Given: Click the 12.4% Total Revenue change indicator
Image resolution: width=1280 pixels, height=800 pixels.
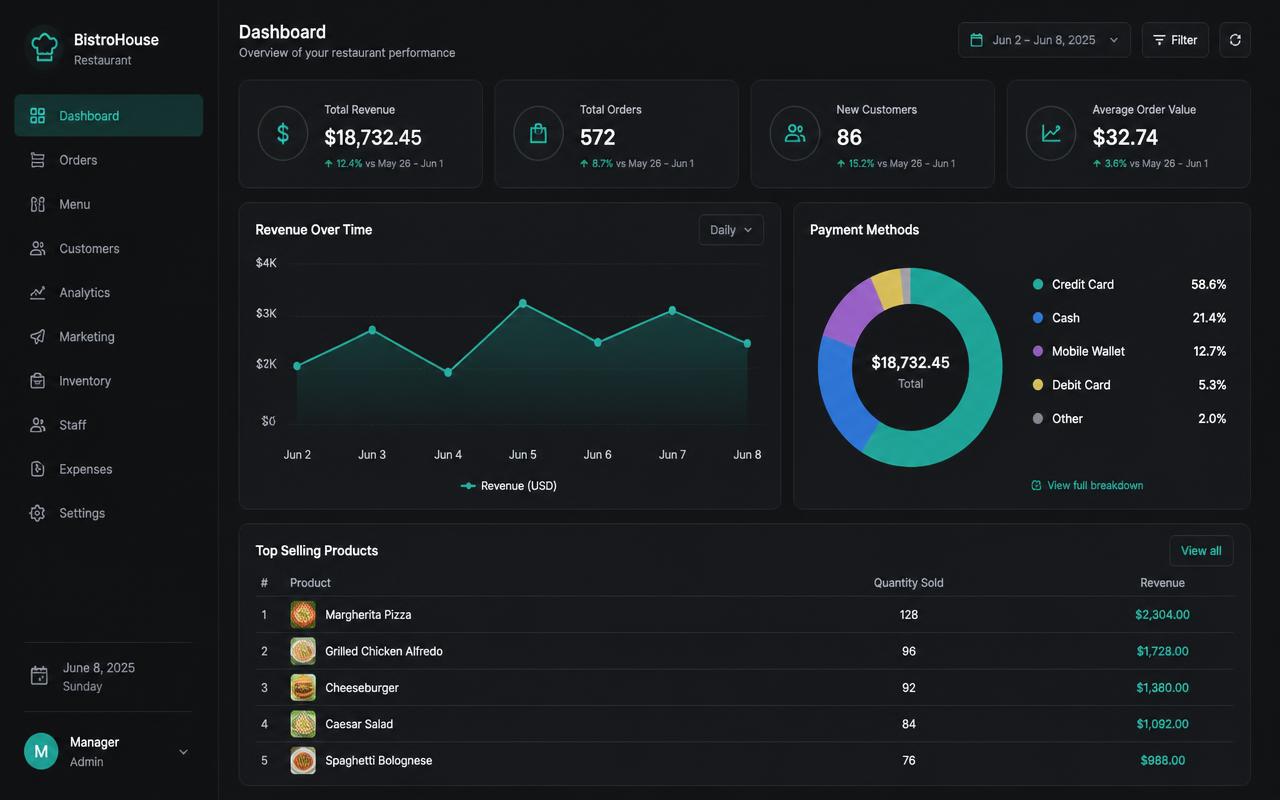Looking at the screenshot, I should 343,164.
